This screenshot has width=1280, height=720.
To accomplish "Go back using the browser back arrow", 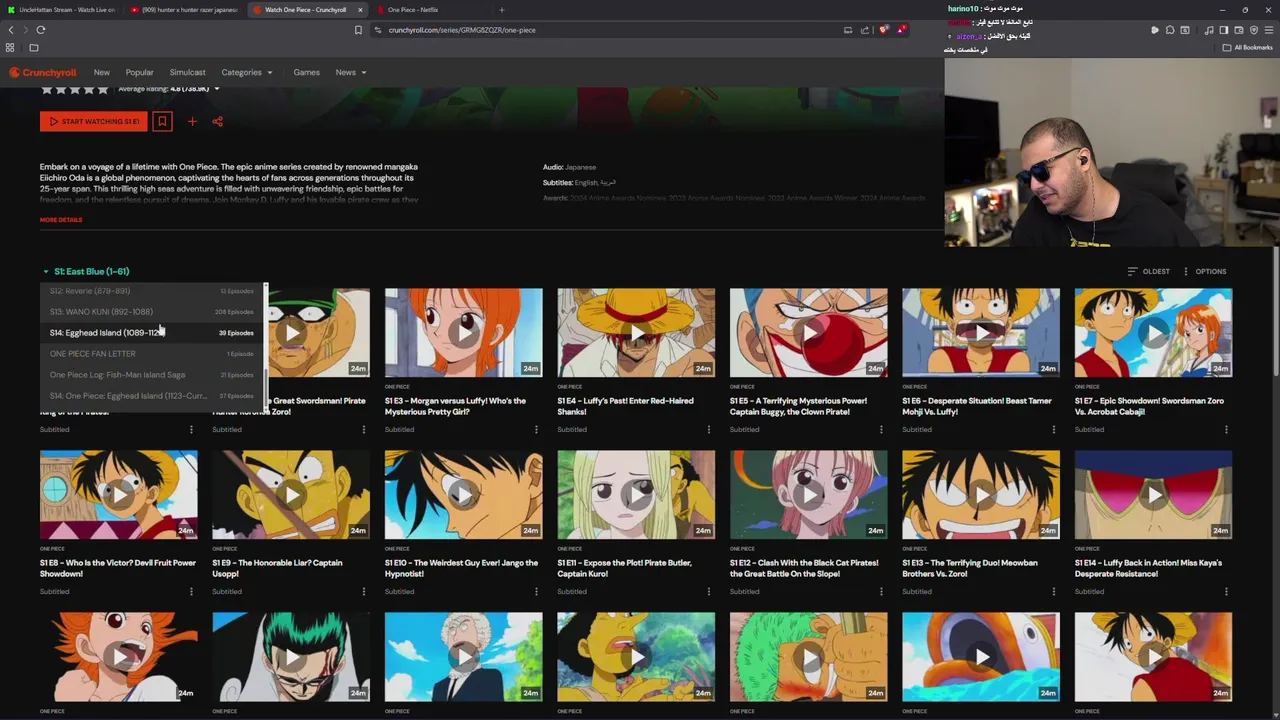I will 11,30.
